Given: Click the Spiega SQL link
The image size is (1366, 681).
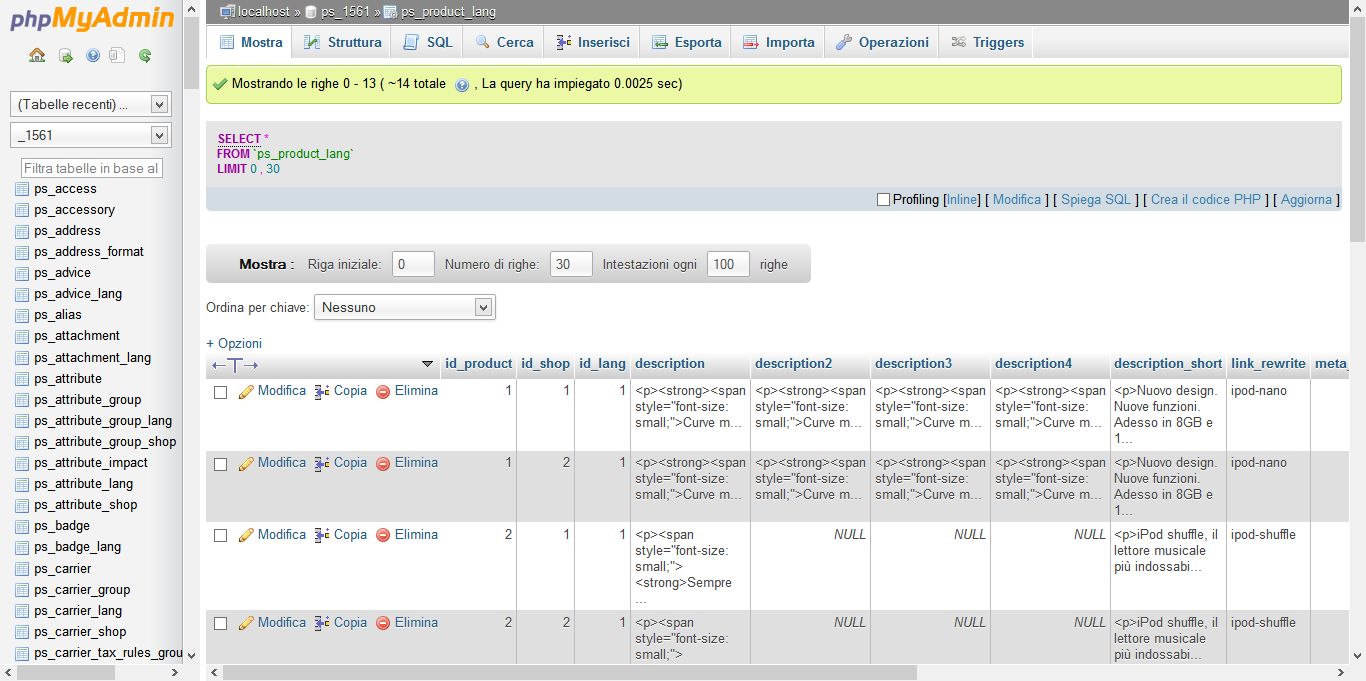Looking at the screenshot, I should coord(1096,200).
